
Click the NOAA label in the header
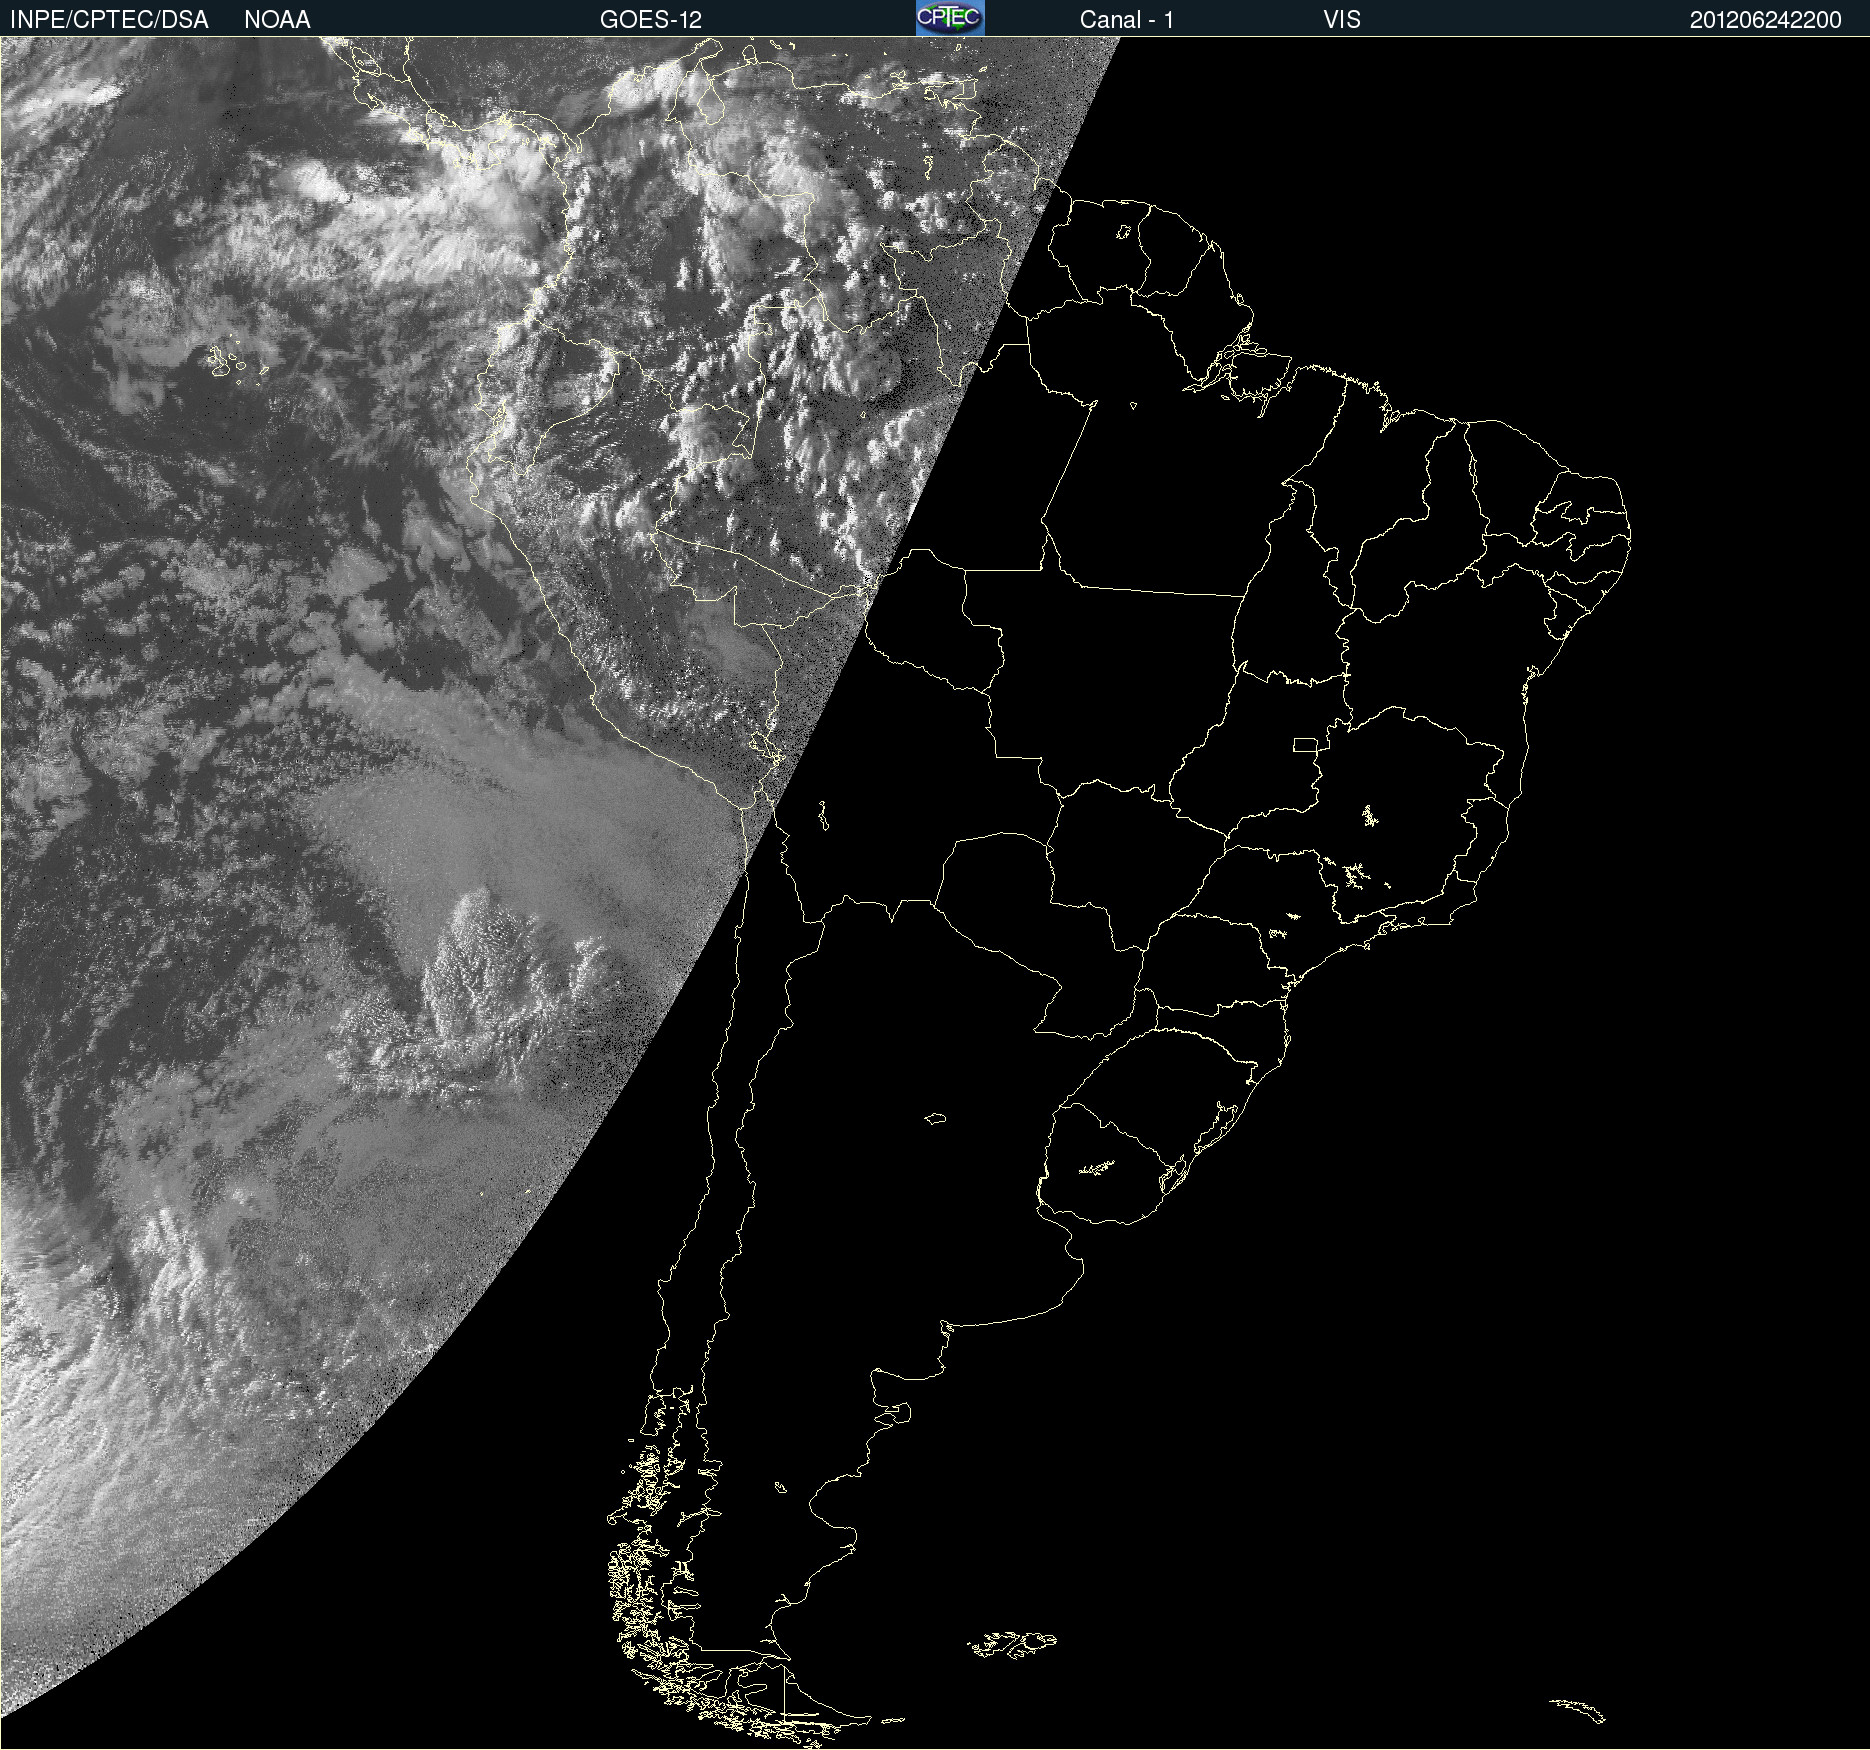(277, 20)
